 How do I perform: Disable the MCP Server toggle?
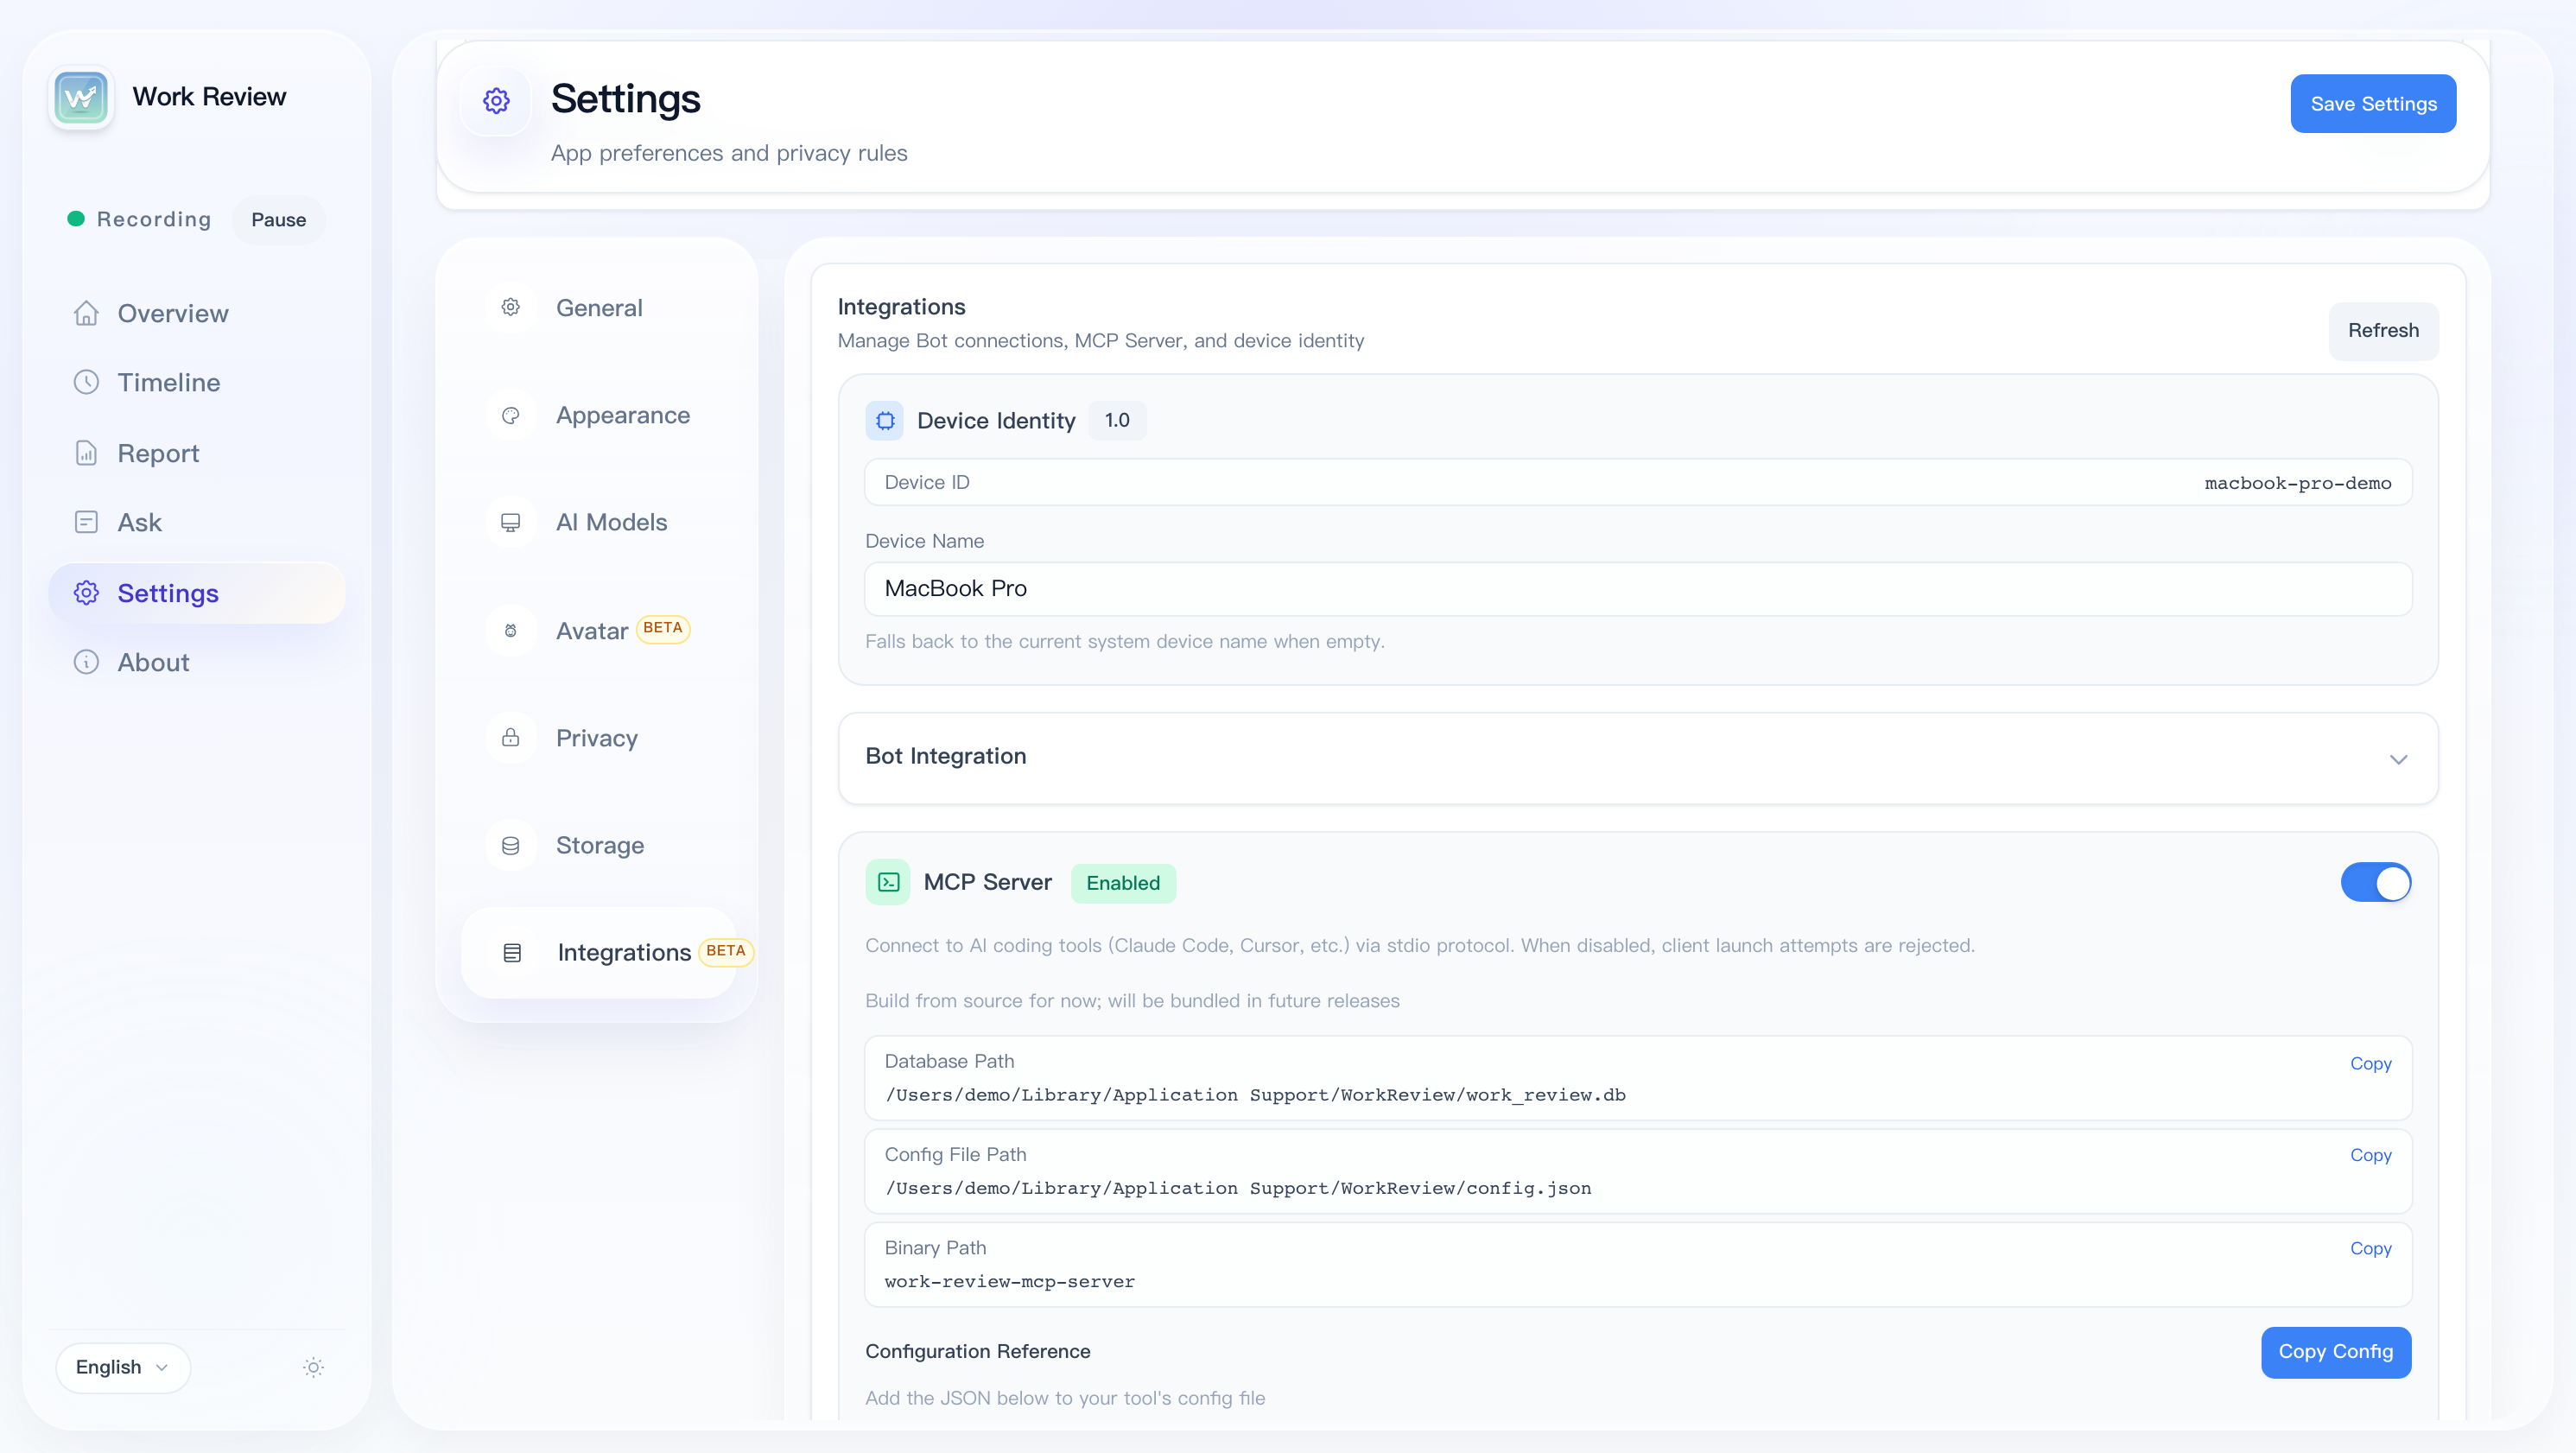click(x=2376, y=882)
